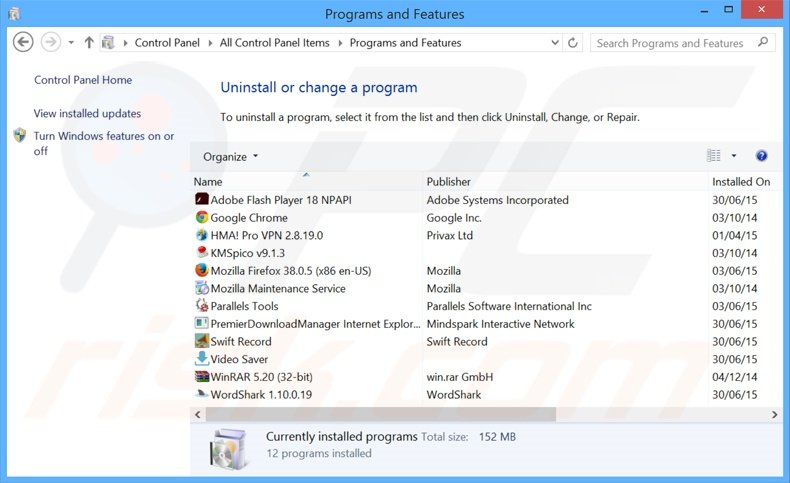Click the Mozilla Maintenance Service icon
This screenshot has height=483, width=790.
coord(202,288)
